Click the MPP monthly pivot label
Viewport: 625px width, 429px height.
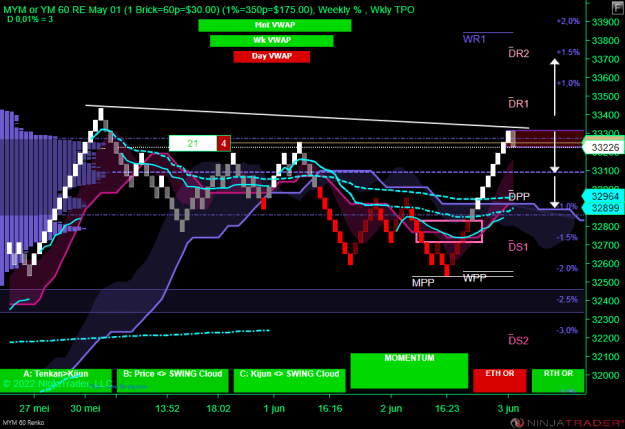click(423, 283)
